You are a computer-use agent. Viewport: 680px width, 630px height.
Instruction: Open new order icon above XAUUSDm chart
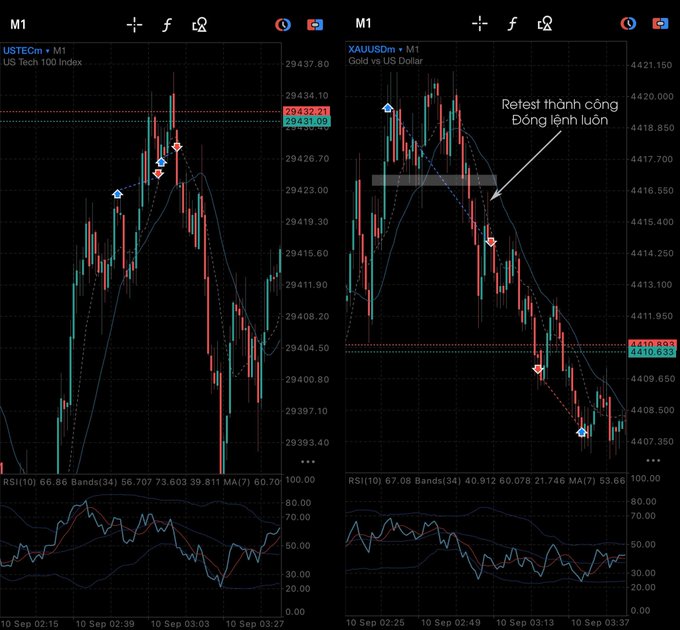660,23
